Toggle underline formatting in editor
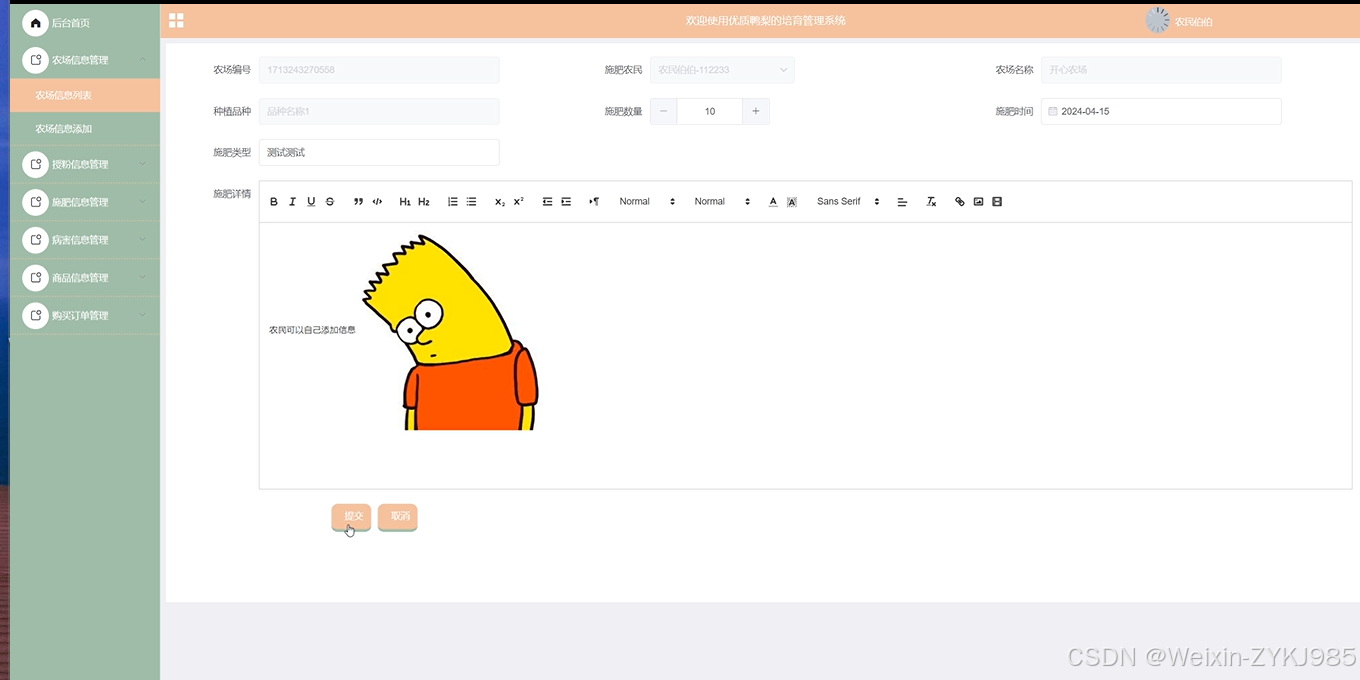1360x680 pixels. pos(311,202)
